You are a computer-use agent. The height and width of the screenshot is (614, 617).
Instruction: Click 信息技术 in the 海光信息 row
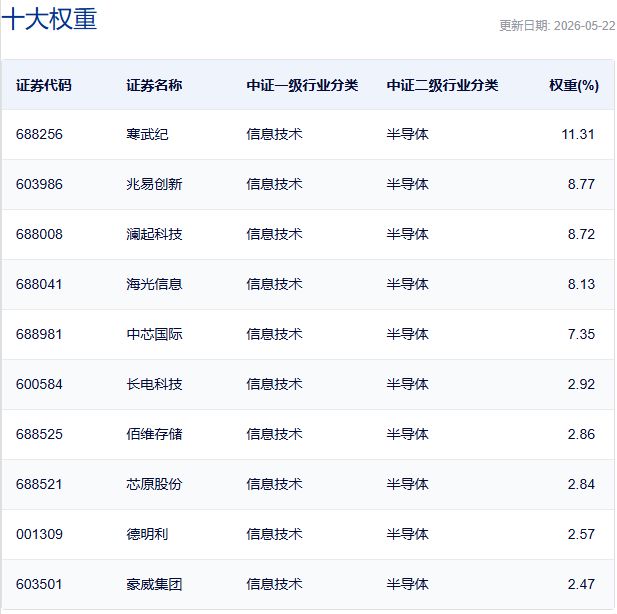274,284
